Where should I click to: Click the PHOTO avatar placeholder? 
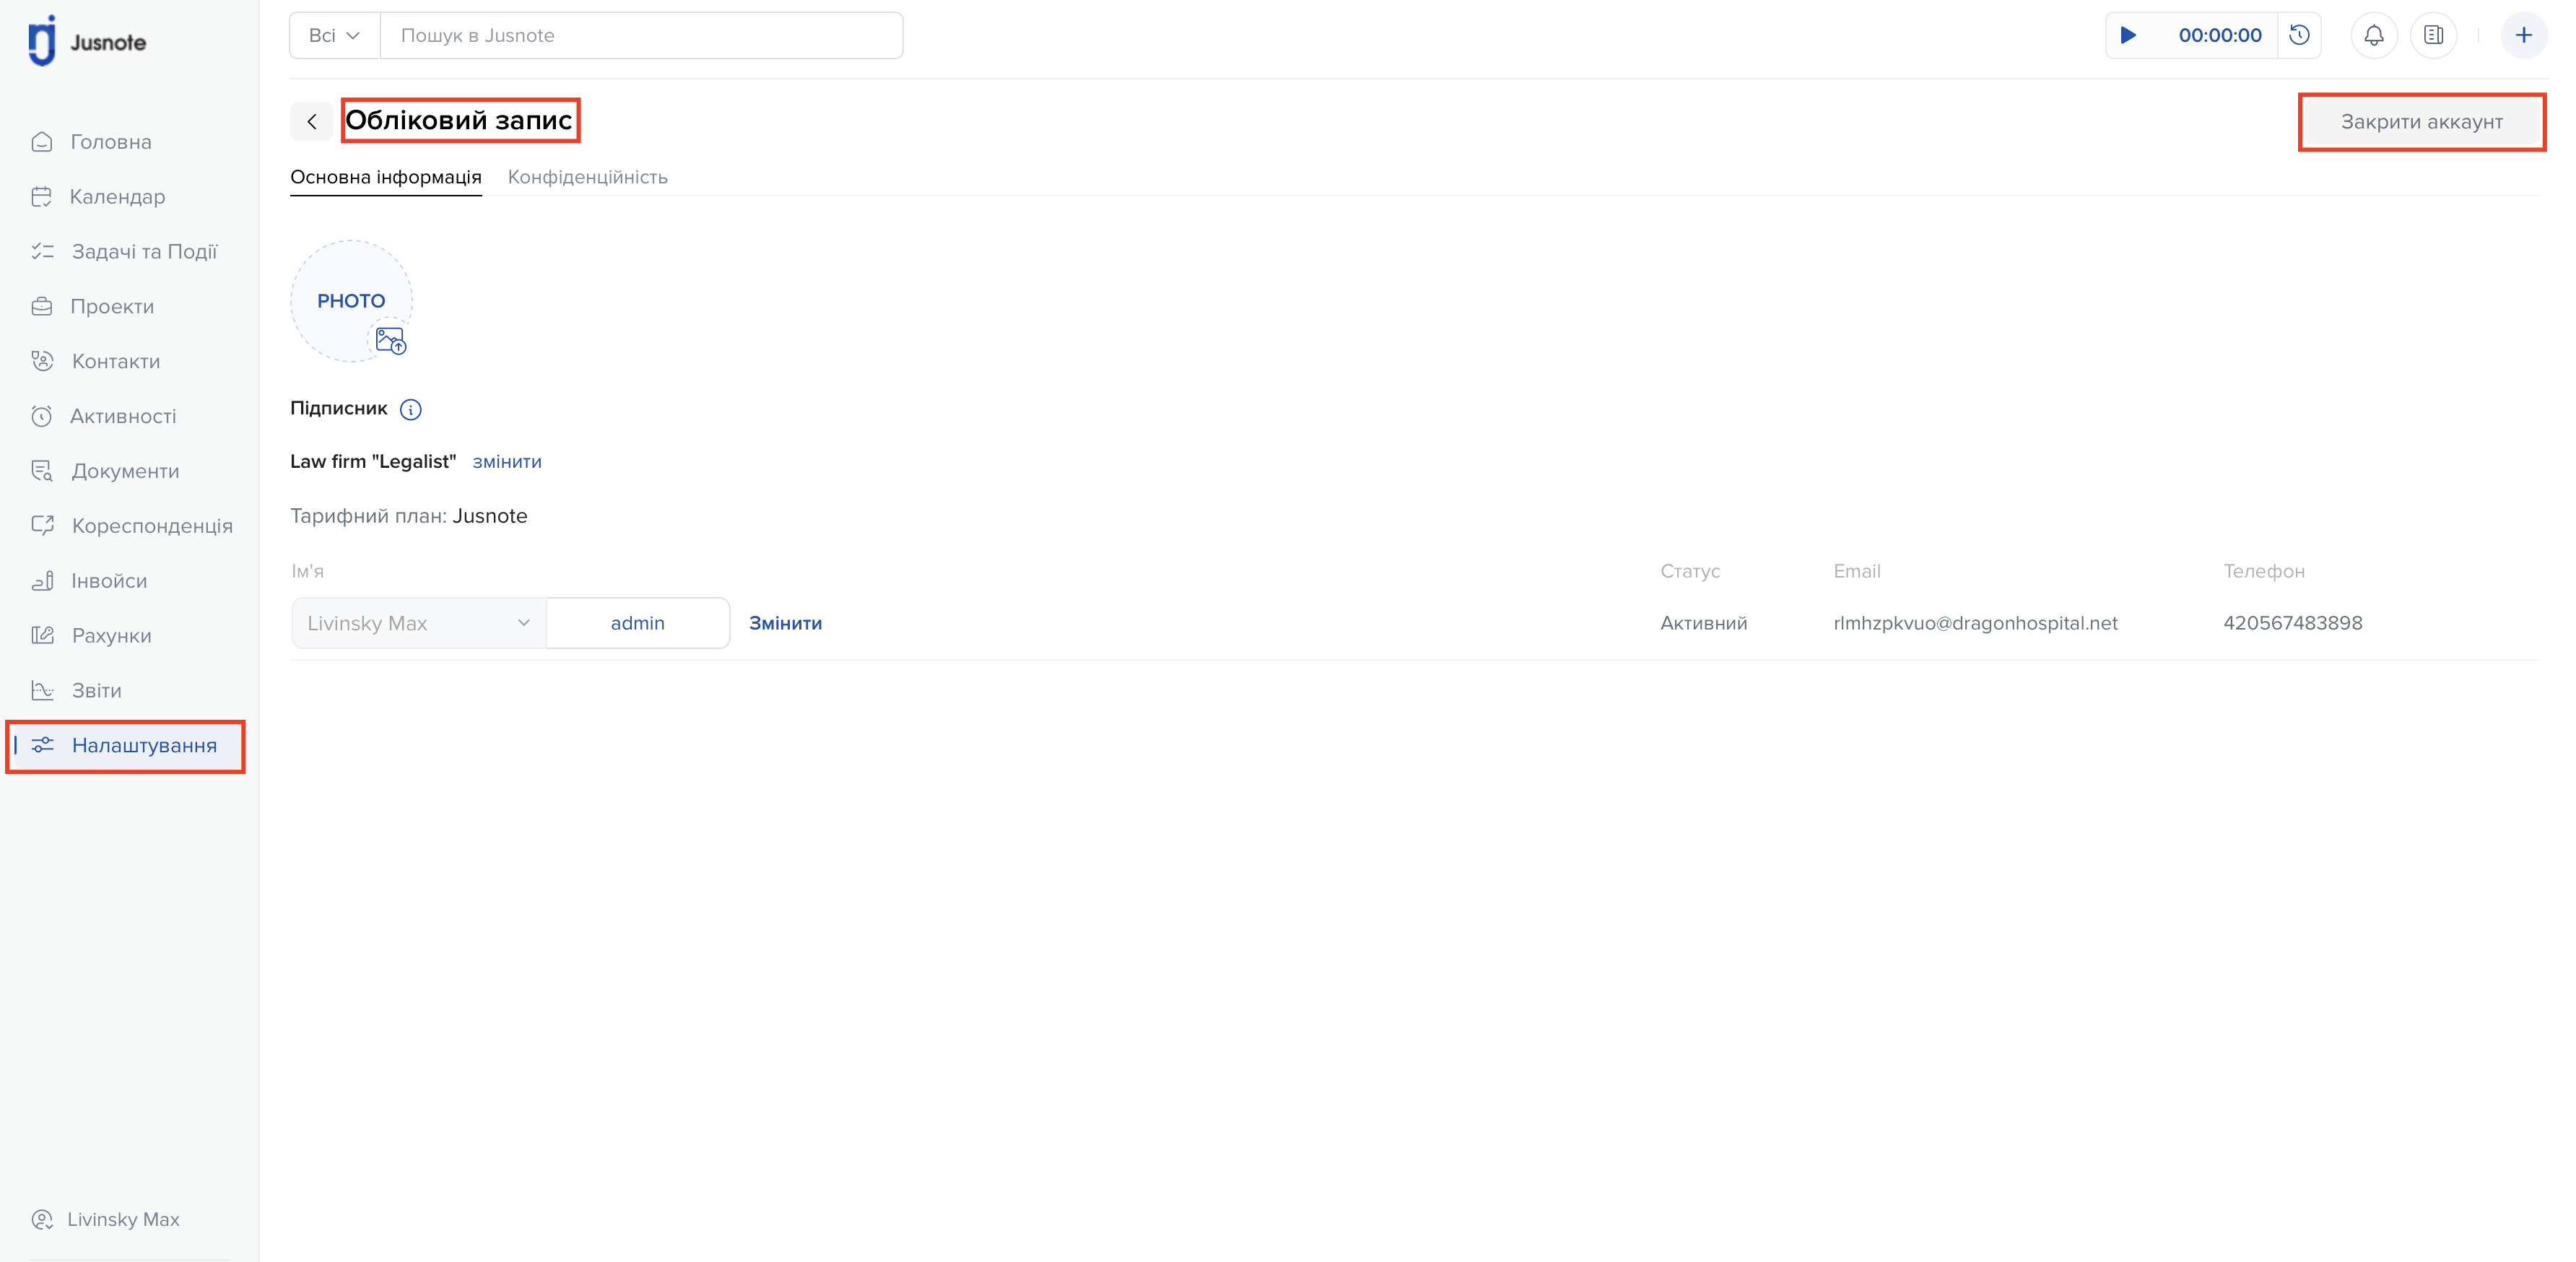pyautogui.click(x=351, y=301)
